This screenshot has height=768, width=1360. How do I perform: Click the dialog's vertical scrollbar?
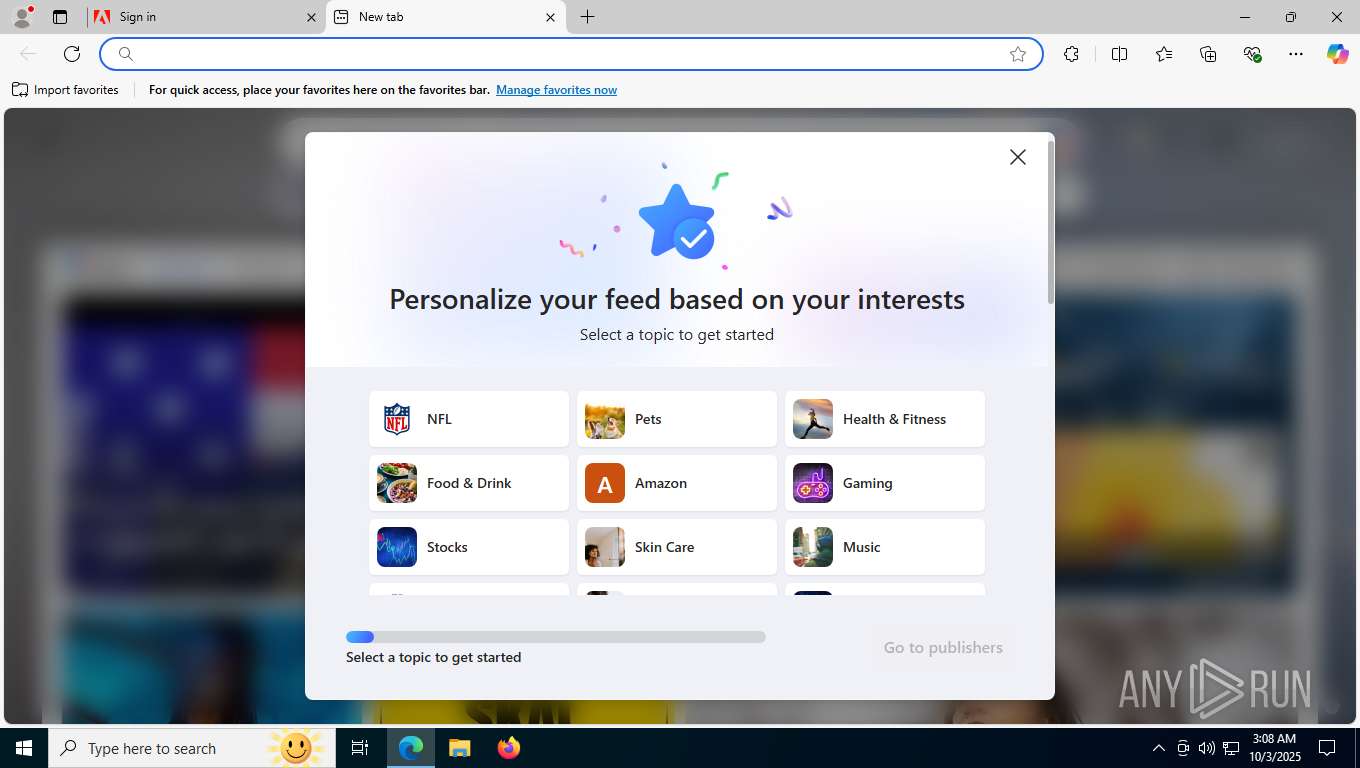[1050, 223]
